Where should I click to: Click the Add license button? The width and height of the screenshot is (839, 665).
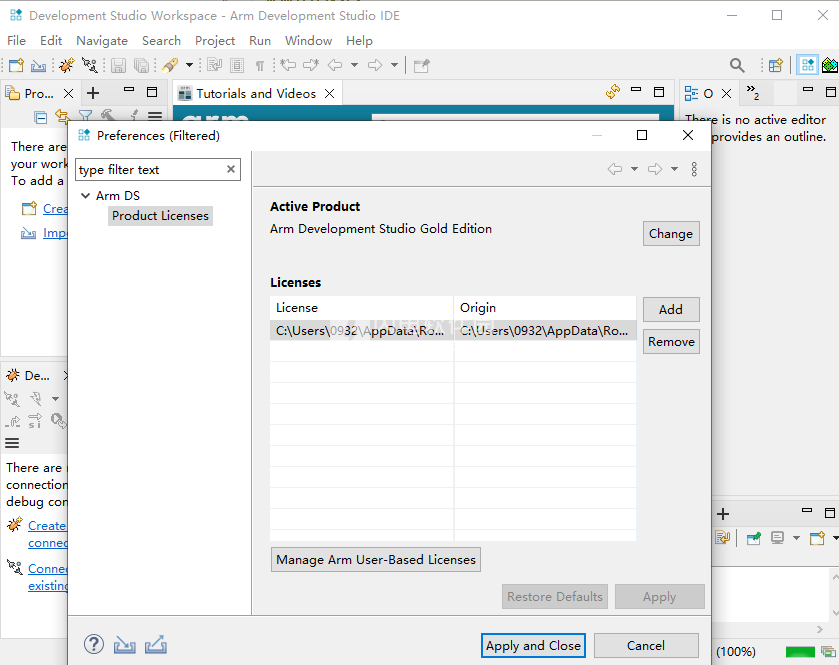click(x=671, y=310)
